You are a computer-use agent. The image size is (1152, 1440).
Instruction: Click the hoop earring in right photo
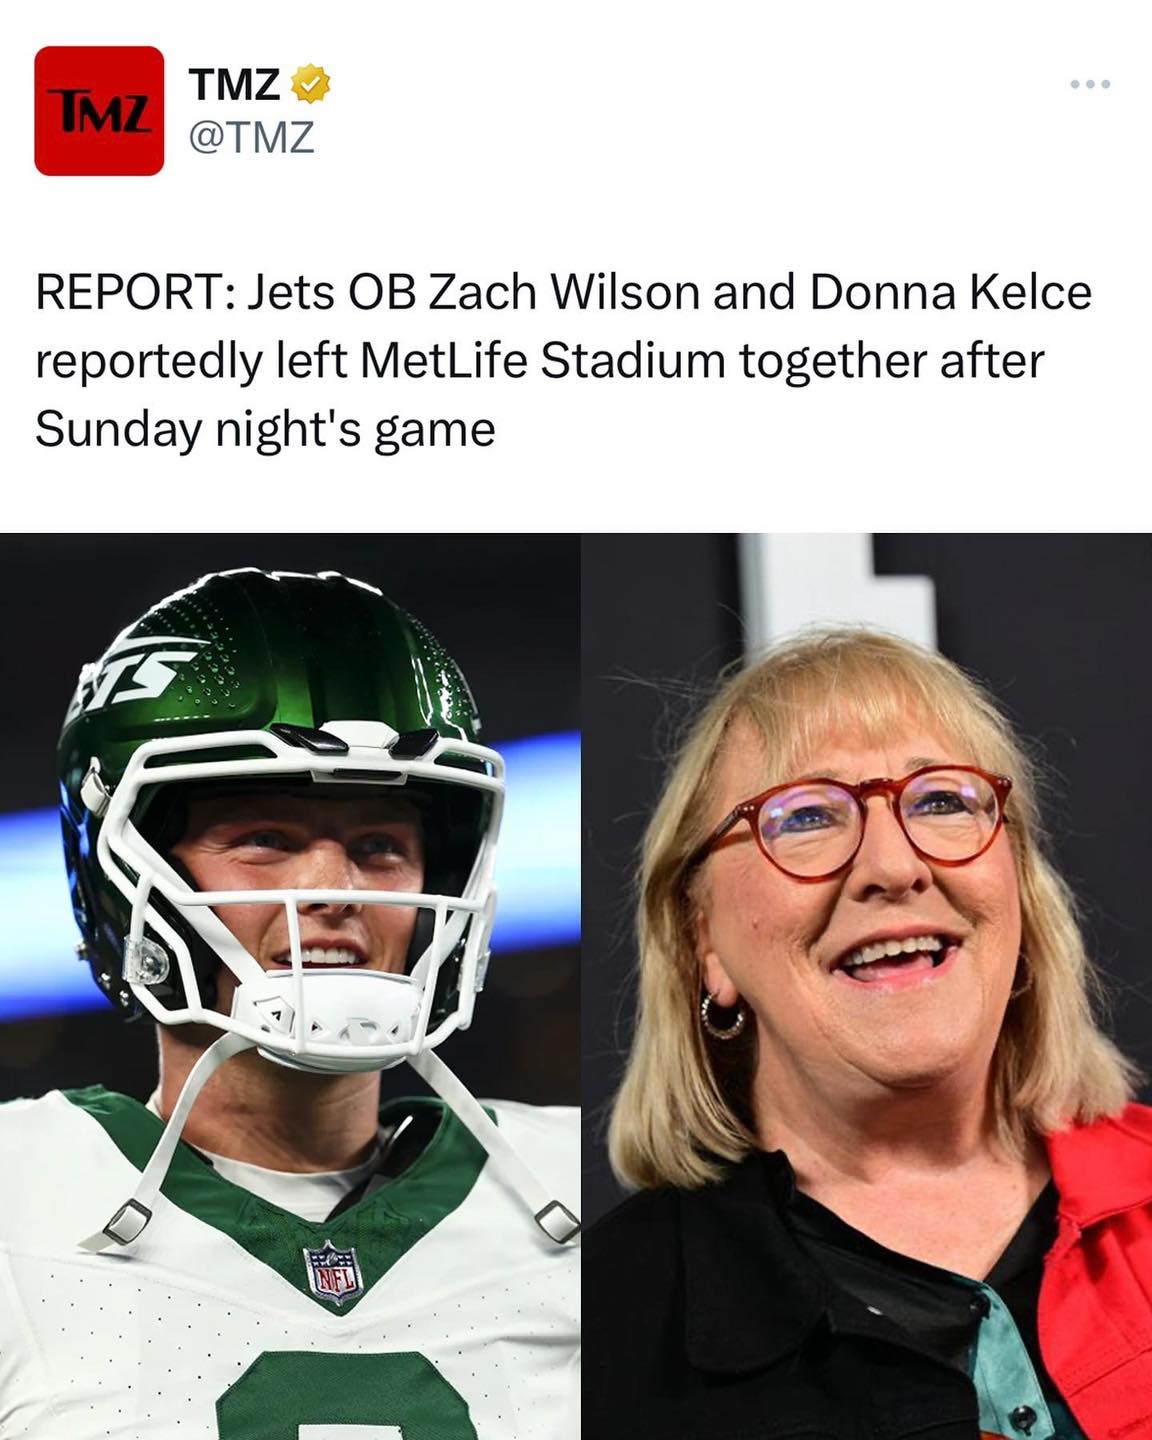(x=723, y=1015)
